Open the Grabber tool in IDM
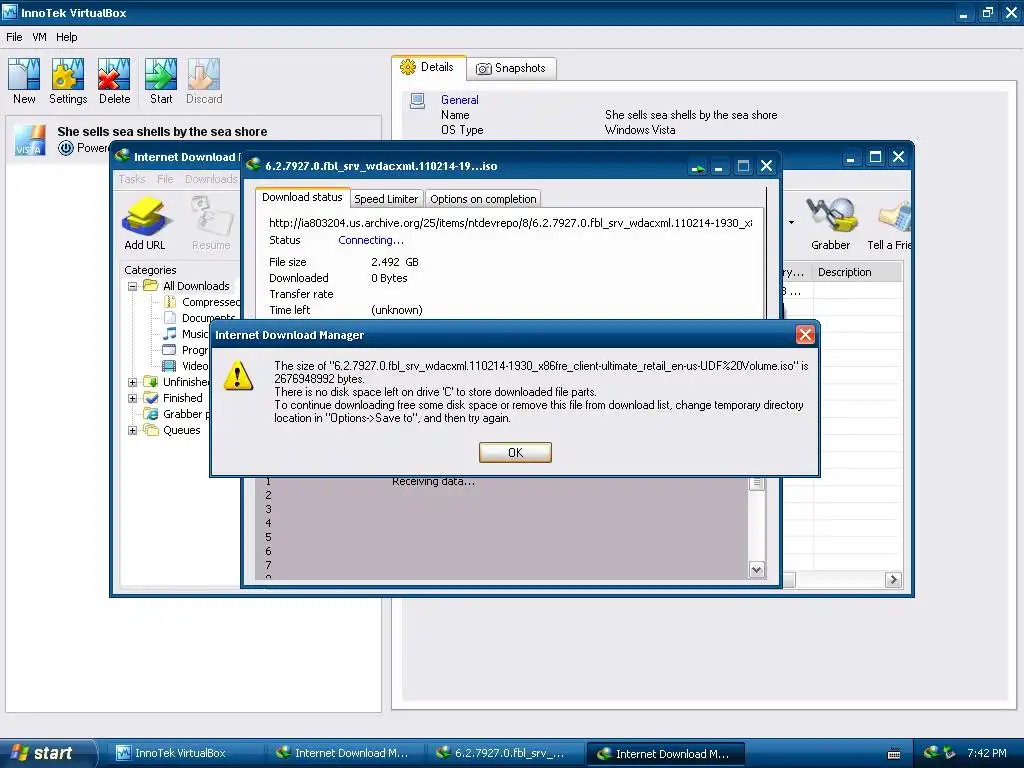This screenshot has width=1024, height=768. [831, 216]
